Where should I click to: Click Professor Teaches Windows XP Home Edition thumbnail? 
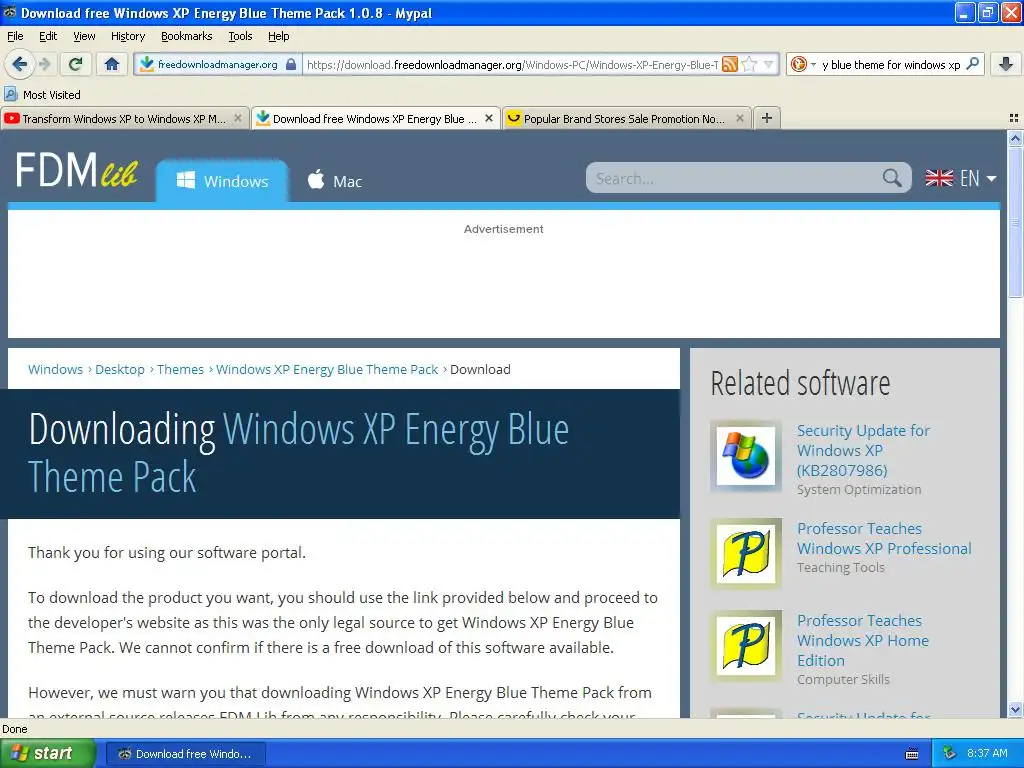[x=746, y=646]
